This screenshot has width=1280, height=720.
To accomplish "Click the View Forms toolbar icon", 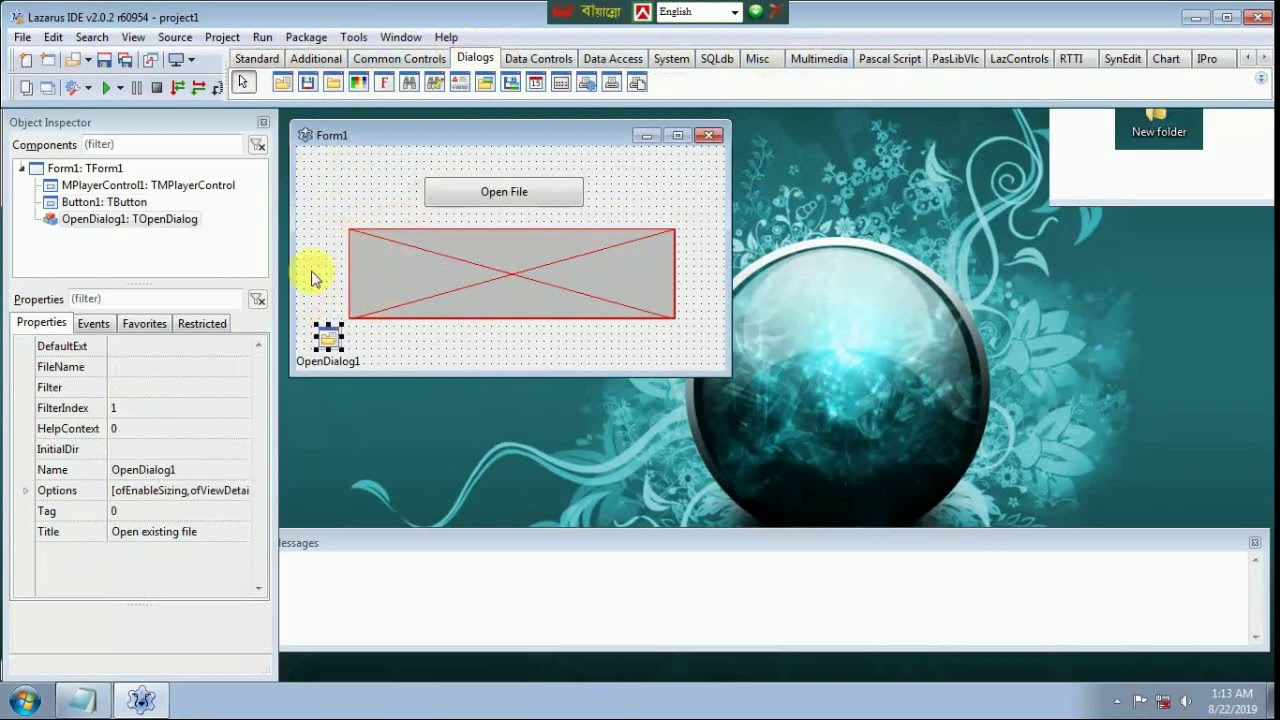I will tap(47, 88).
